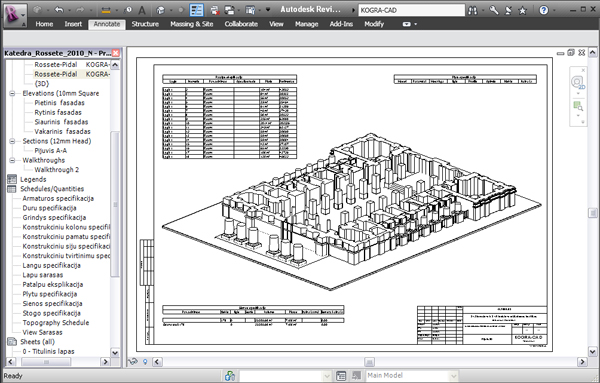600x383 pixels.
Task: Collapse the Sections (12mm Head) node
Action: point(12,141)
